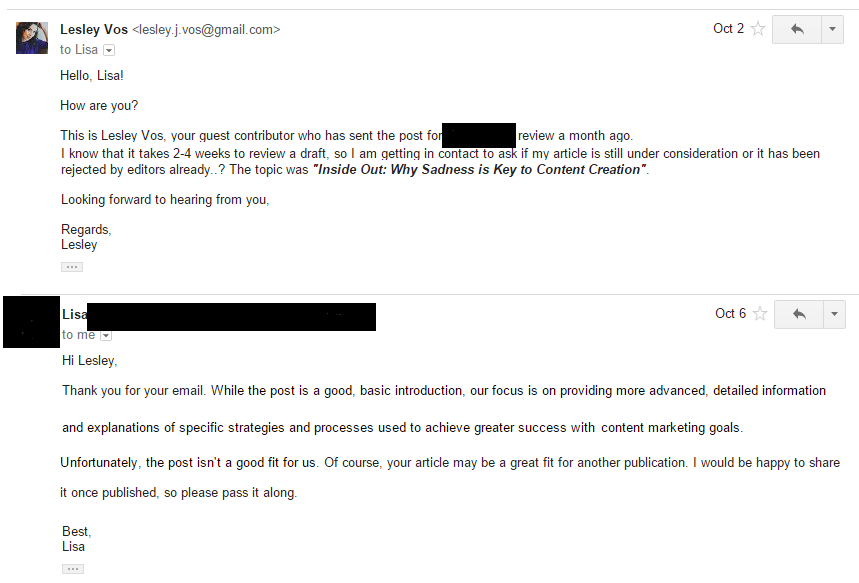859x583 pixels.
Task: Show details arrow next to 'to me'
Action: 106,335
